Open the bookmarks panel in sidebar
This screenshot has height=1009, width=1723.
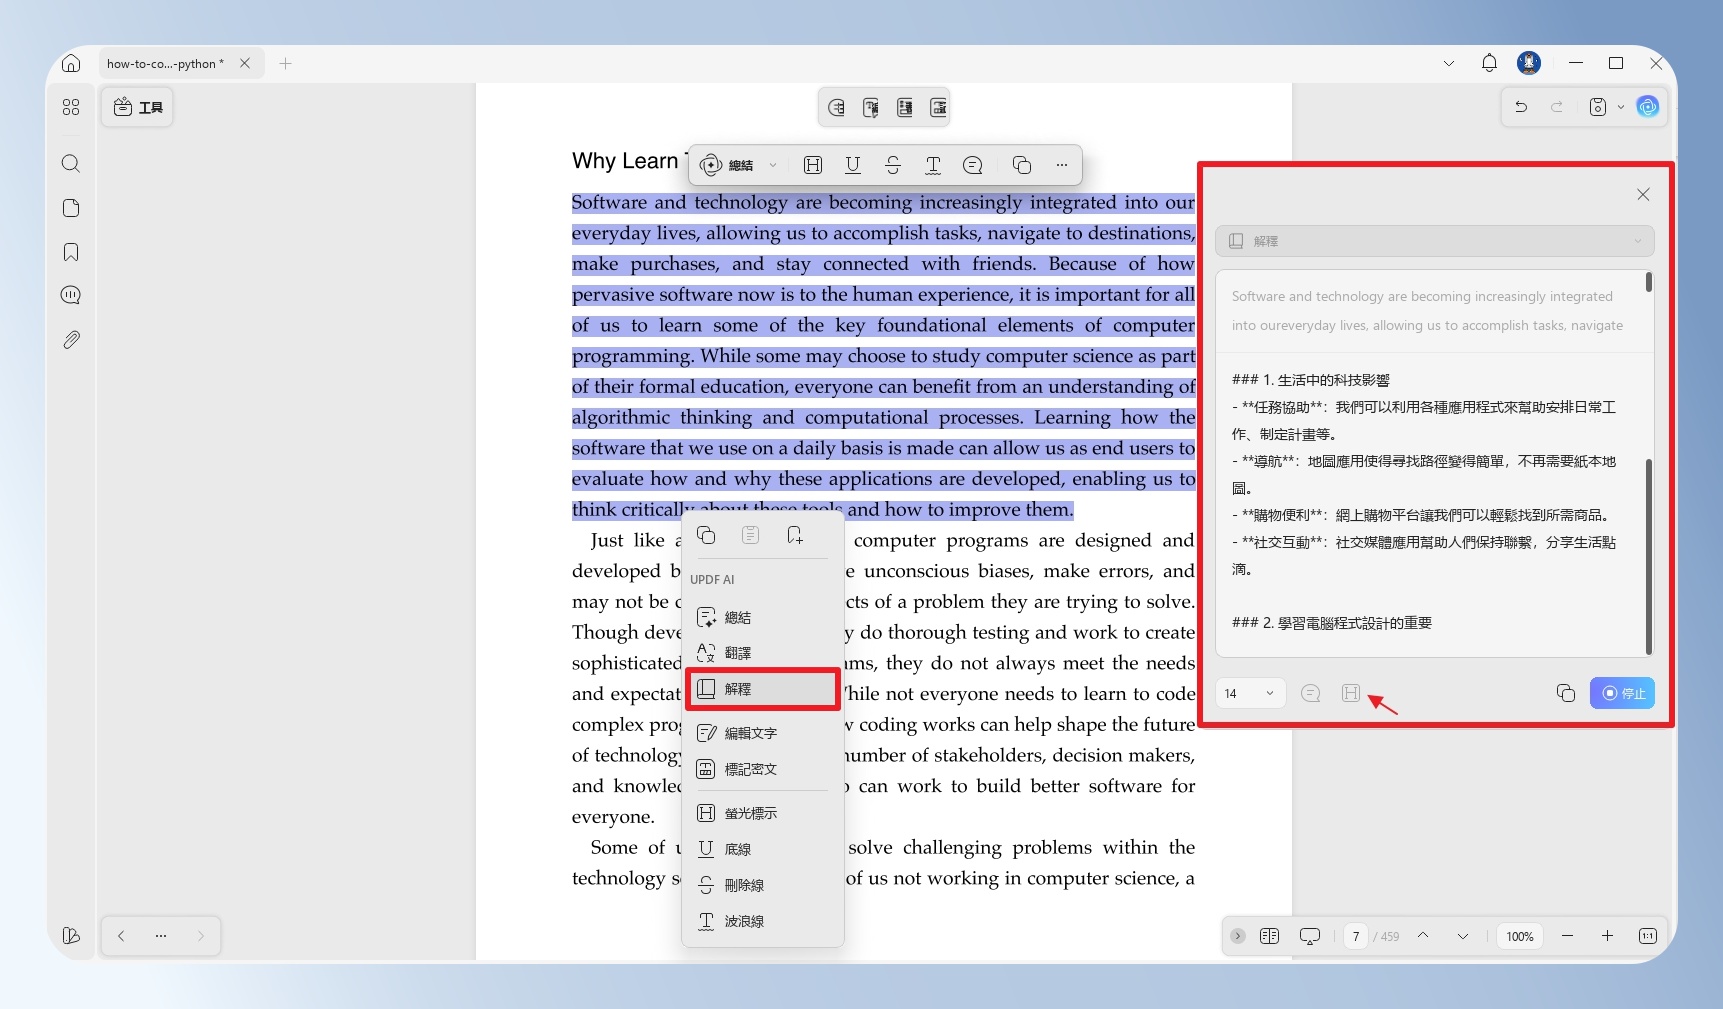click(x=71, y=252)
